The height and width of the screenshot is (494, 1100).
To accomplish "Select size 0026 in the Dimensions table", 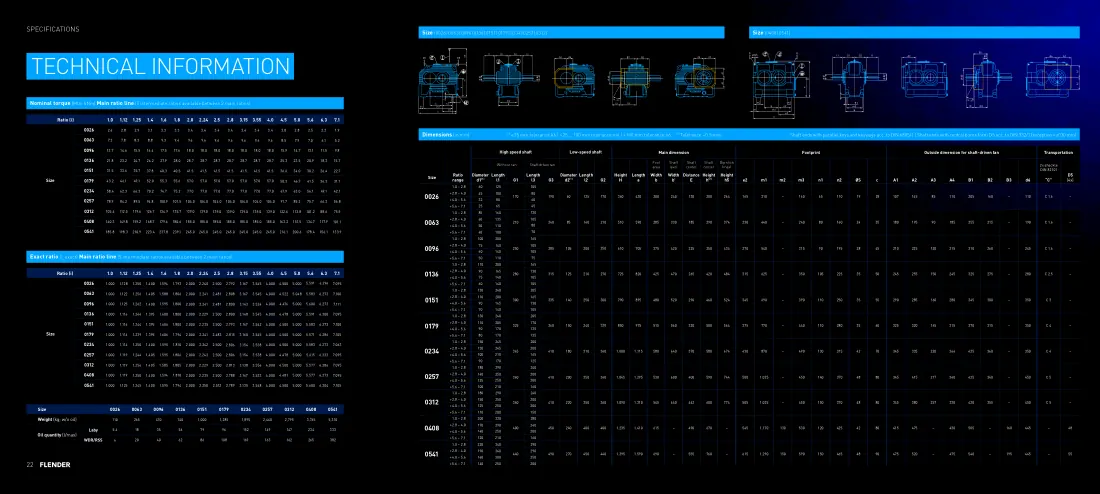I will pyautogui.click(x=432, y=197).
